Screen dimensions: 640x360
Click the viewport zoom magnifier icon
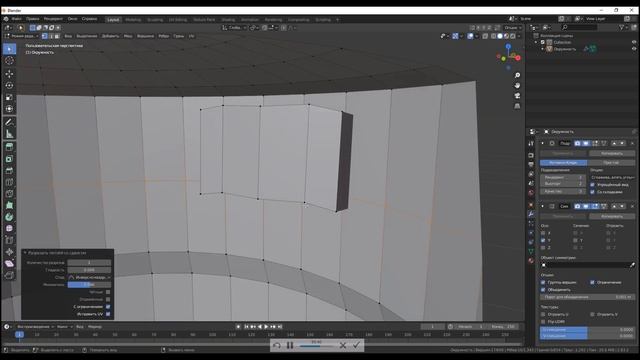click(x=517, y=76)
